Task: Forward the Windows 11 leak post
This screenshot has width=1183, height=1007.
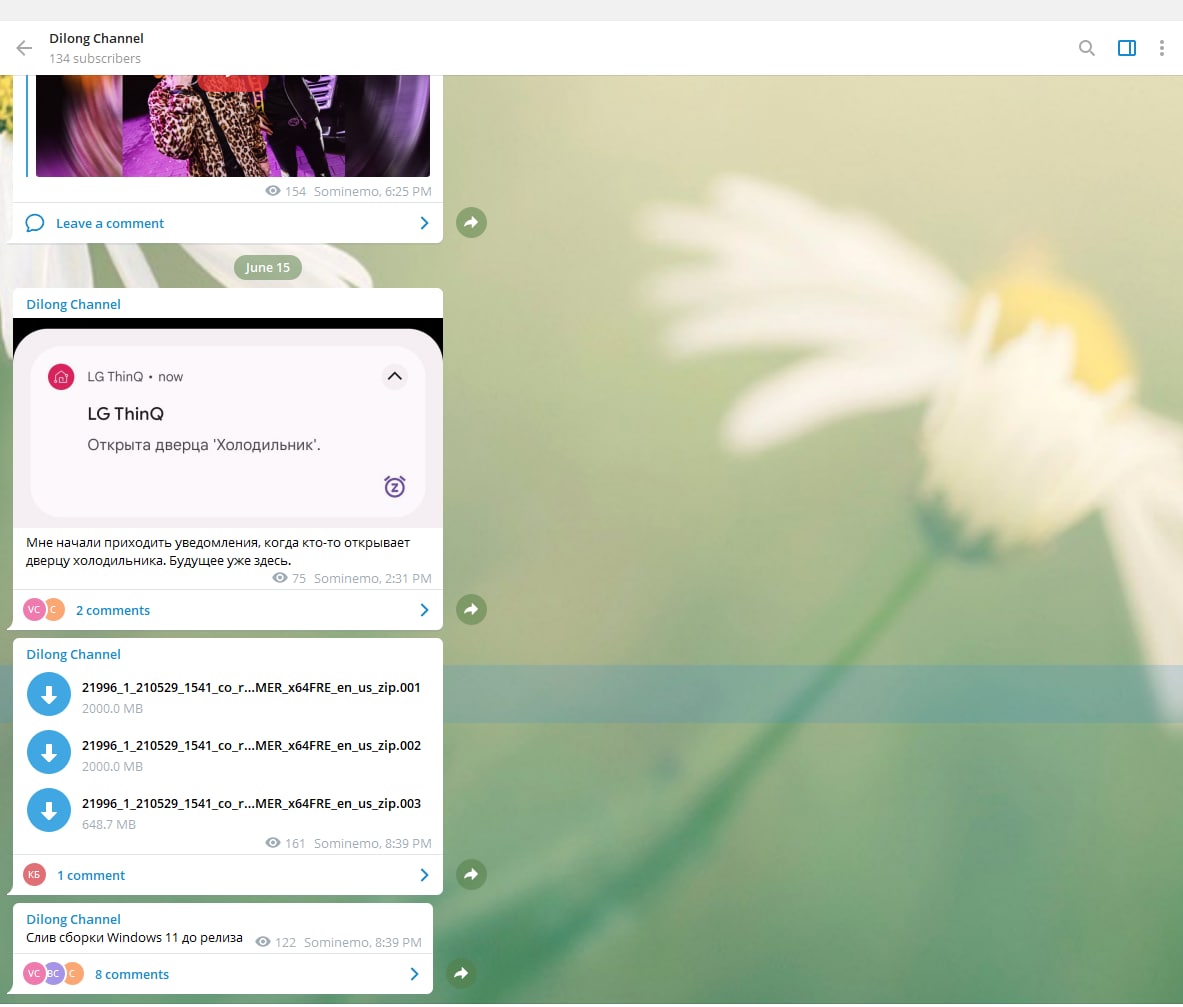Action: pyautogui.click(x=461, y=973)
